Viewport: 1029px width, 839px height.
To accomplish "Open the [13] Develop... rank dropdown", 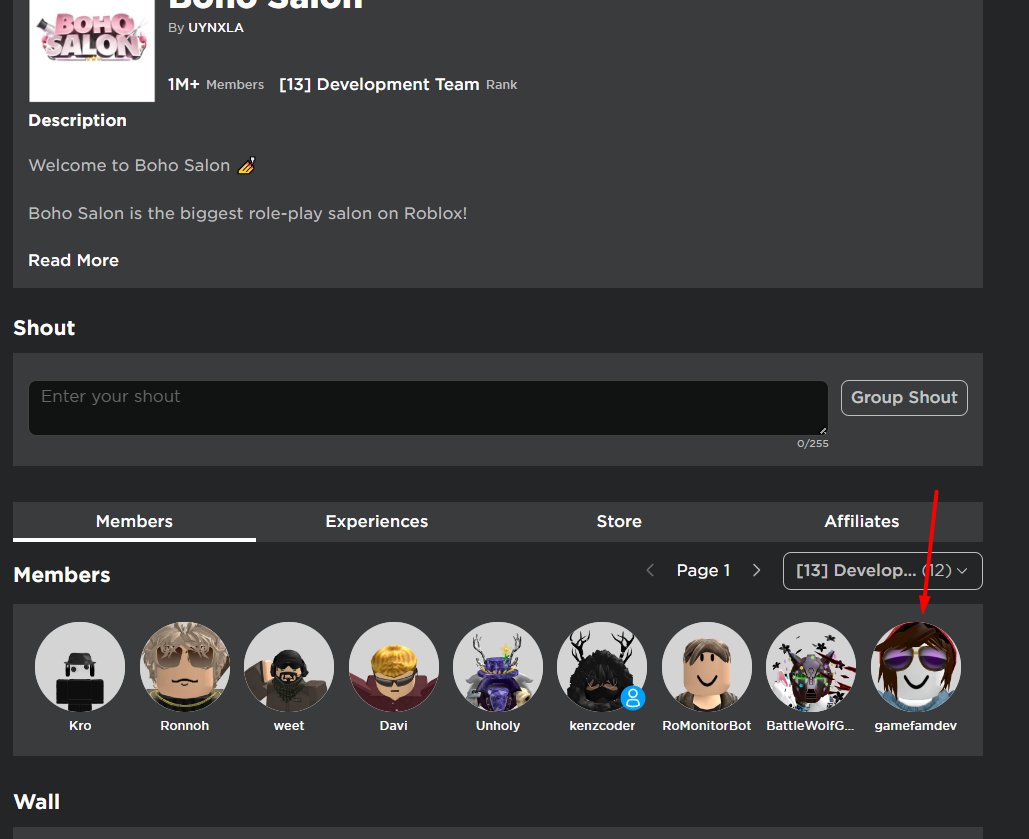I will click(x=882, y=570).
